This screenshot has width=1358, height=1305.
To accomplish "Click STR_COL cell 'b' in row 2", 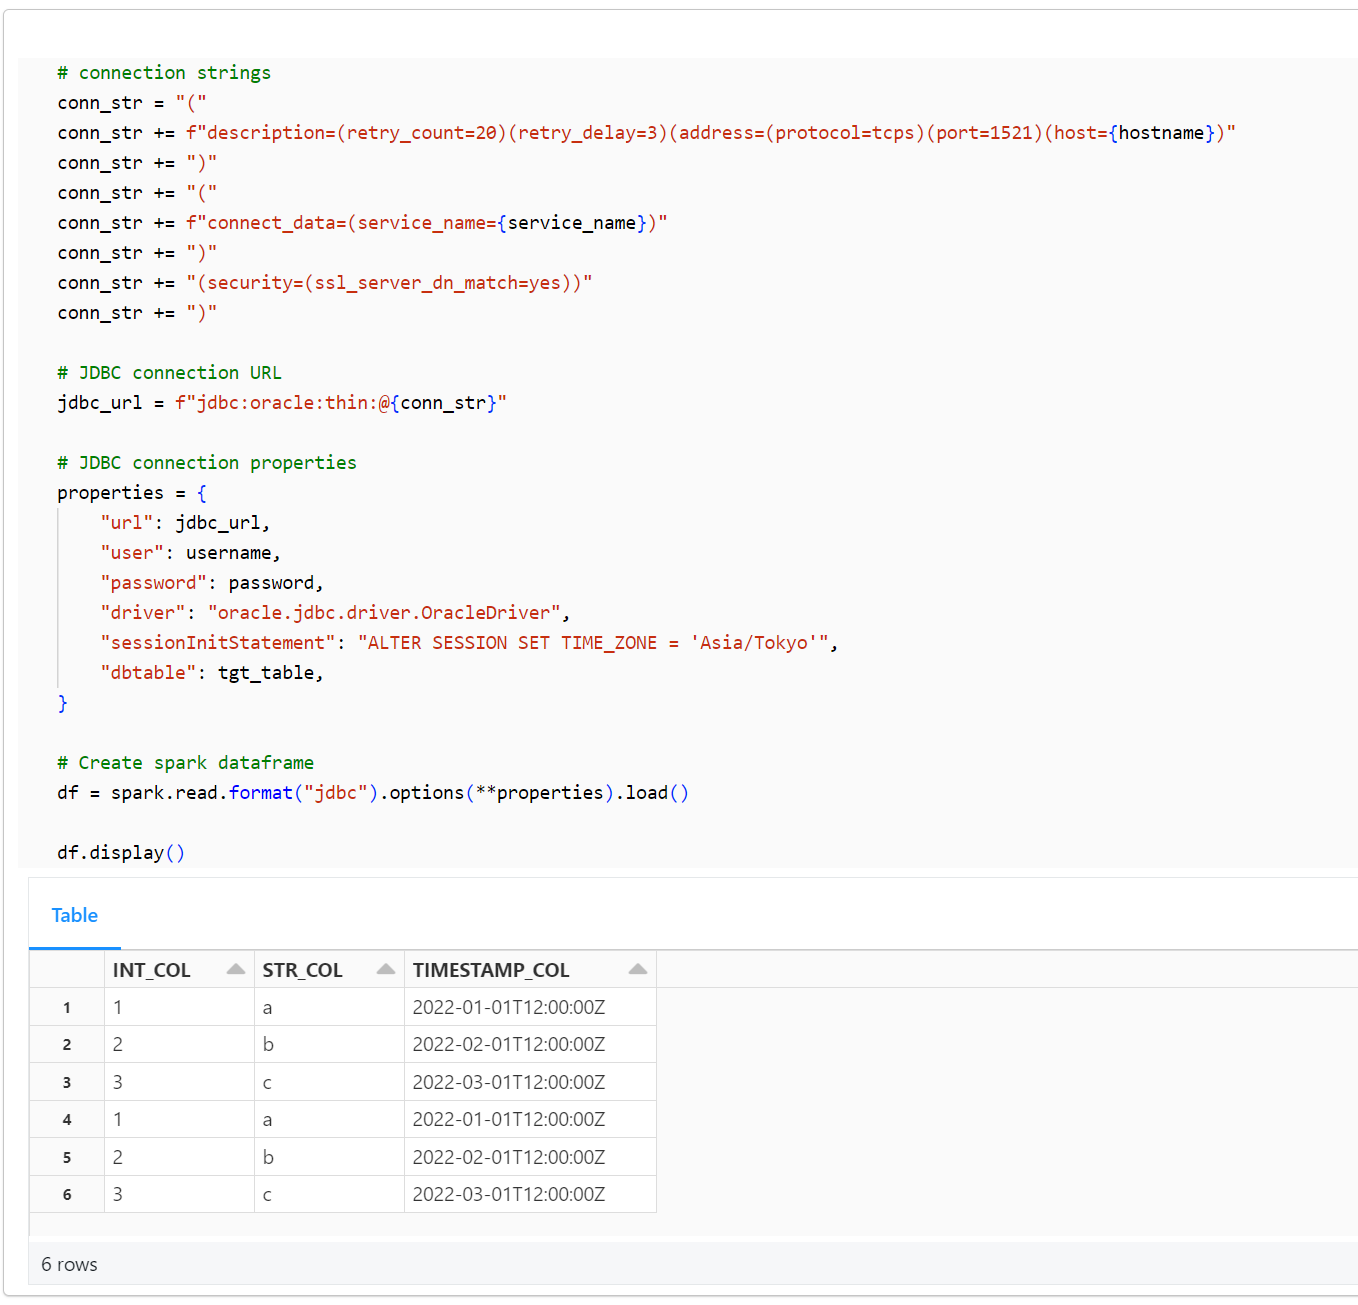I will coord(329,1044).
